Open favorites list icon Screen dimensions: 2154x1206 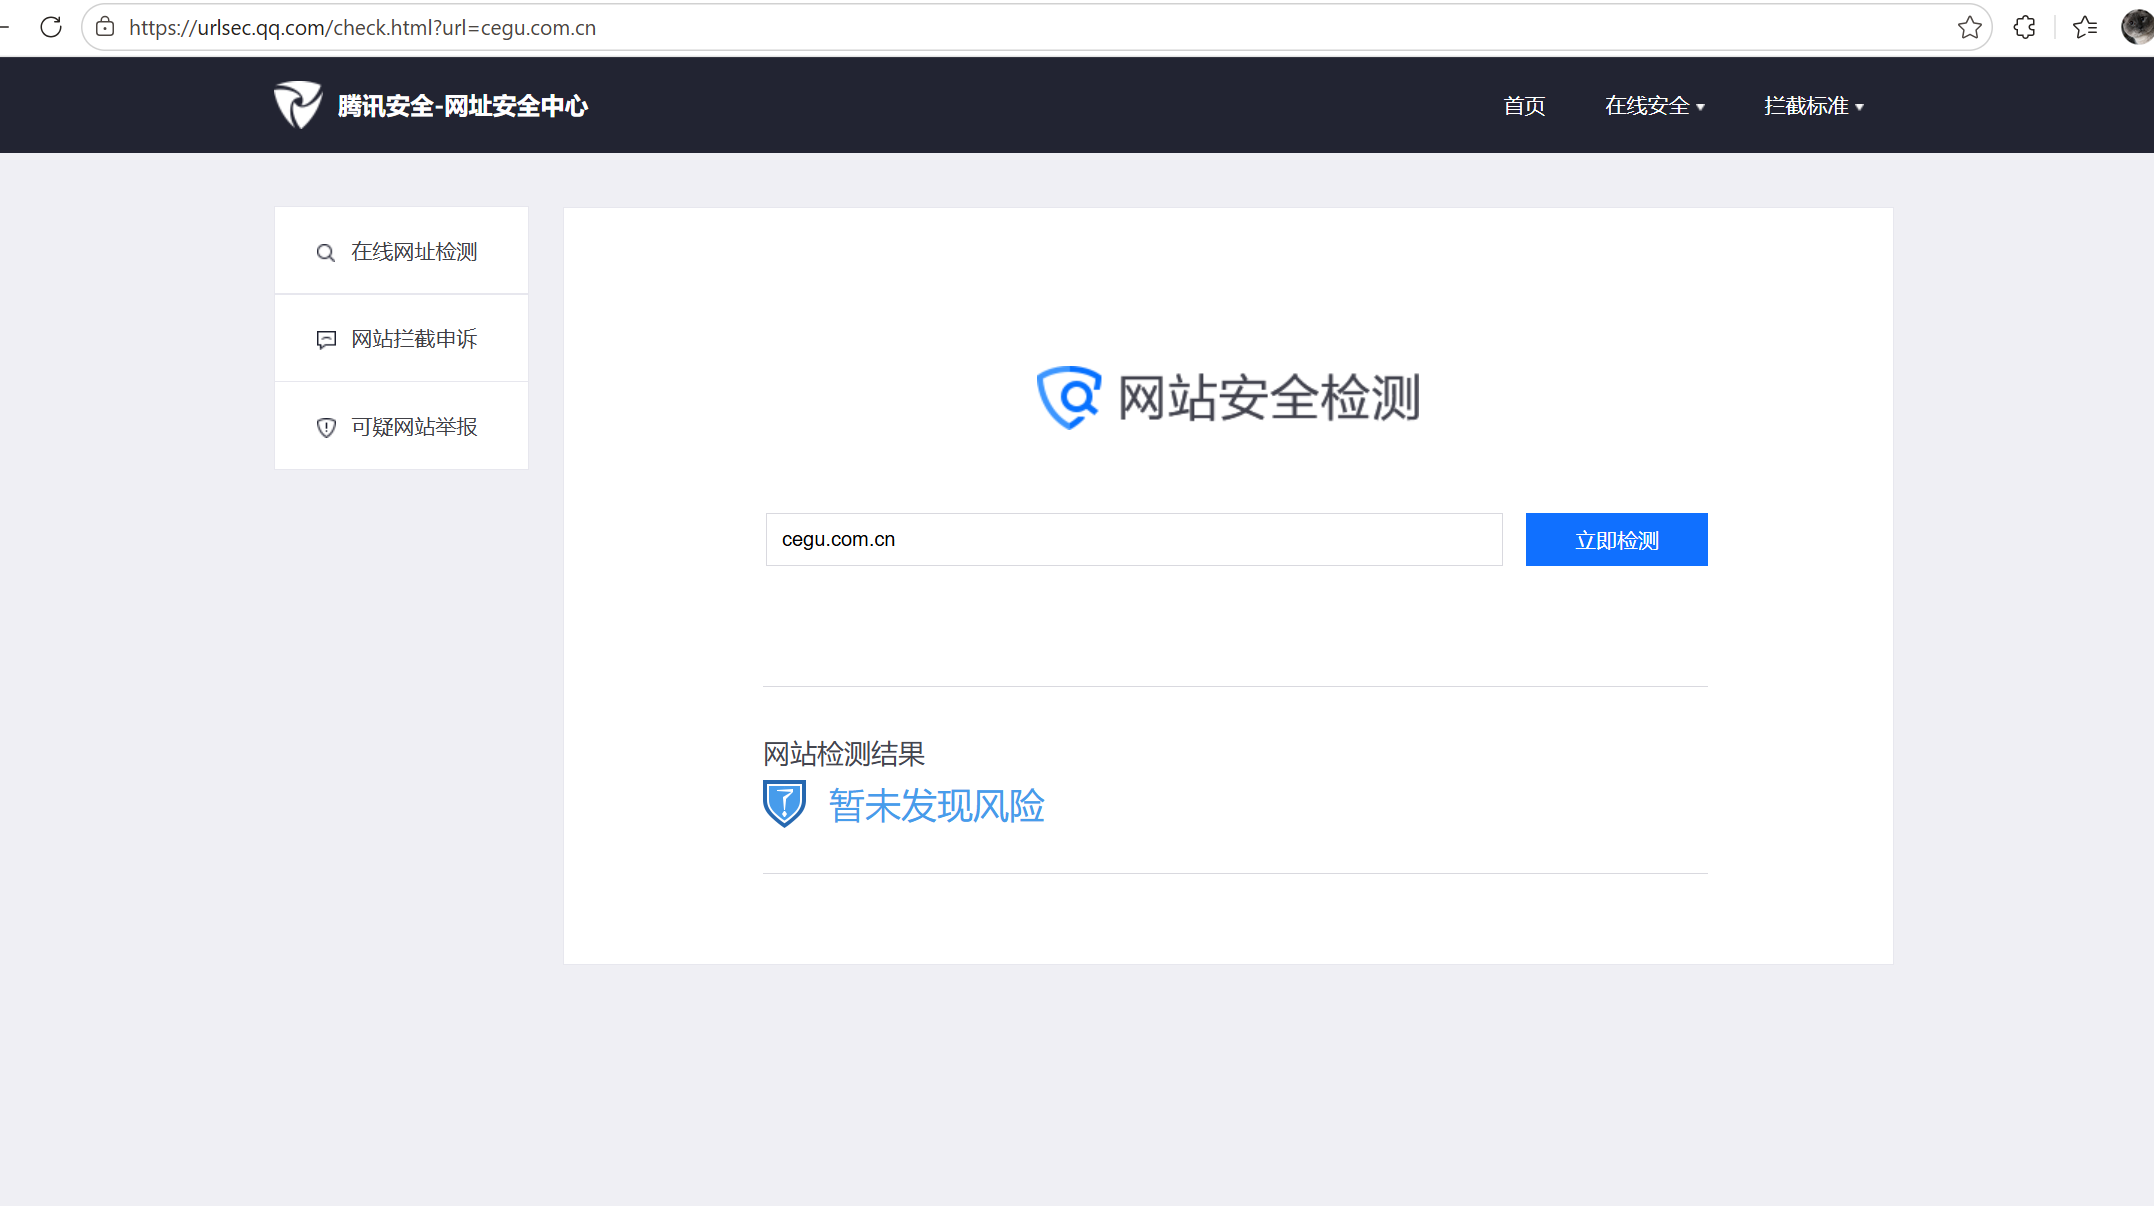pyautogui.click(x=2085, y=27)
